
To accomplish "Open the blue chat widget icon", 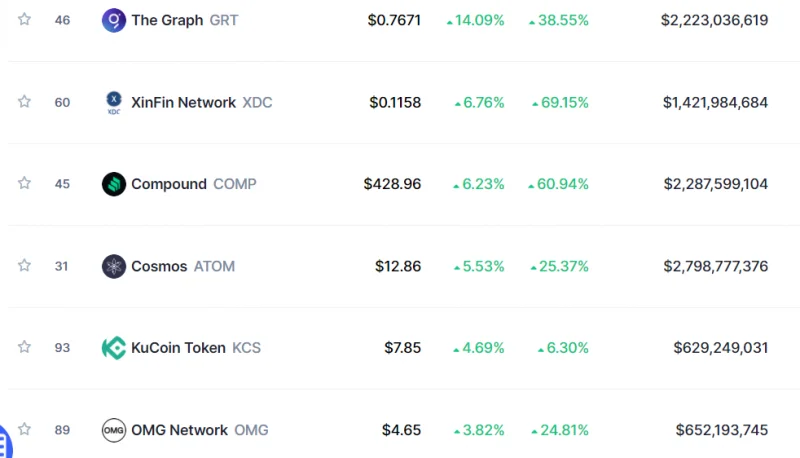I will 4,443.
